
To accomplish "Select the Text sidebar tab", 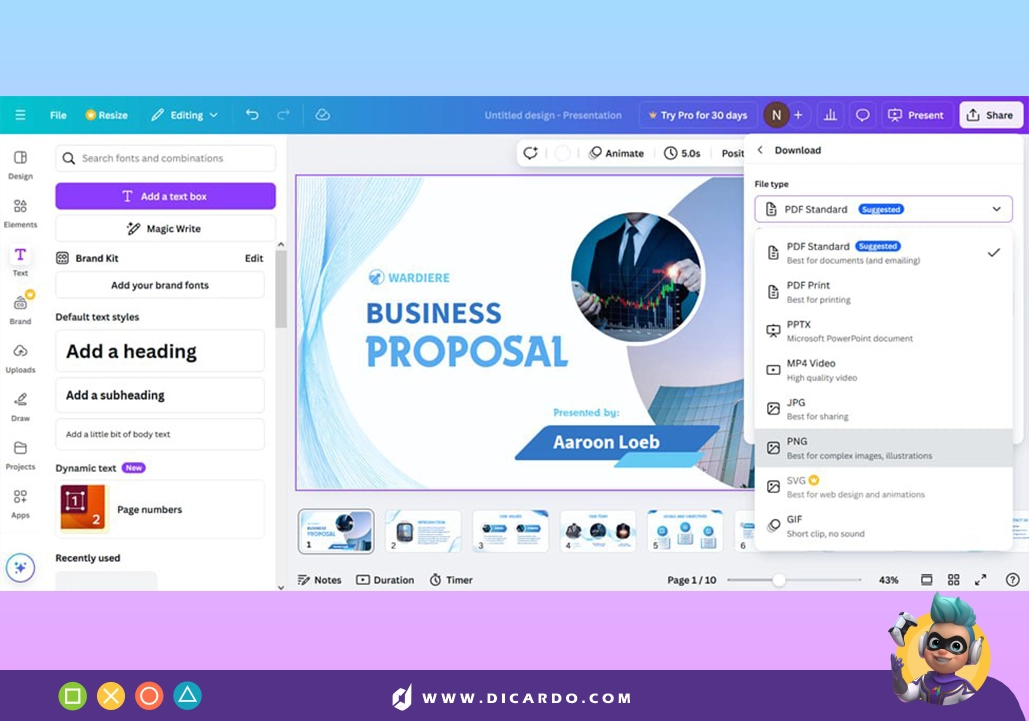I will pos(20,262).
